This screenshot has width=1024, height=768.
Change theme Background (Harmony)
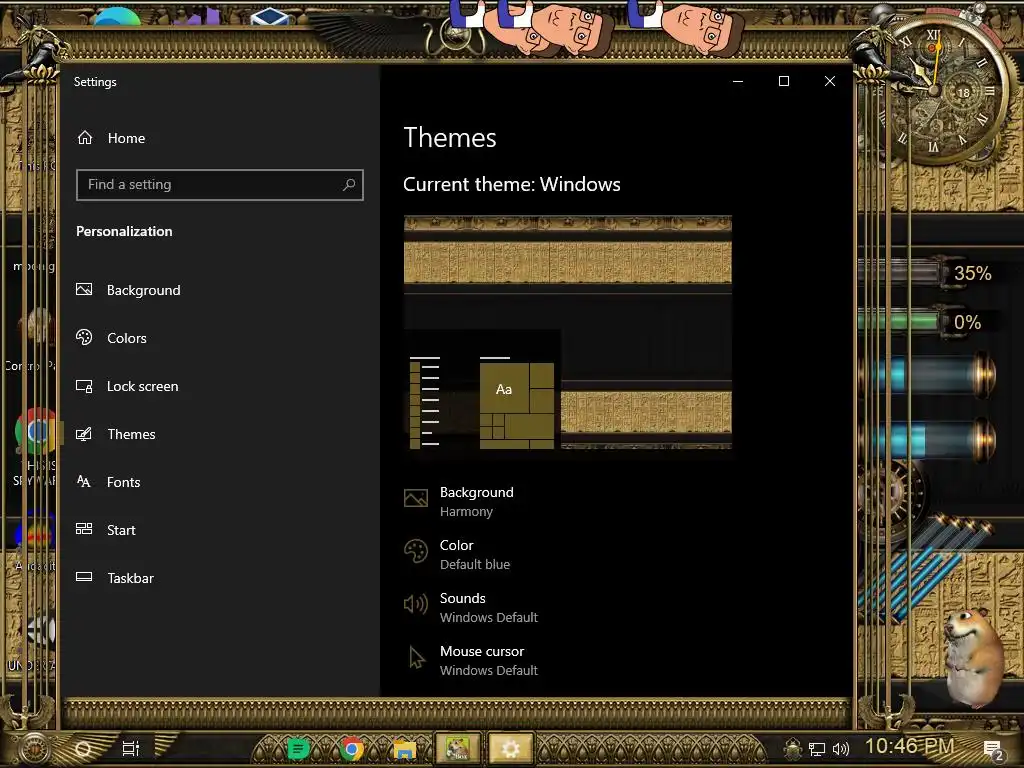pos(459,501)
